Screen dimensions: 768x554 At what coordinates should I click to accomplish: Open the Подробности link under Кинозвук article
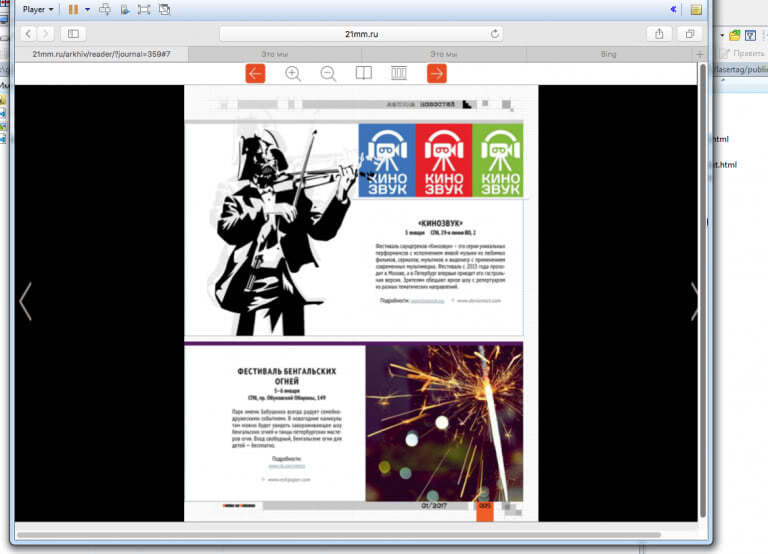click(428, 301)
